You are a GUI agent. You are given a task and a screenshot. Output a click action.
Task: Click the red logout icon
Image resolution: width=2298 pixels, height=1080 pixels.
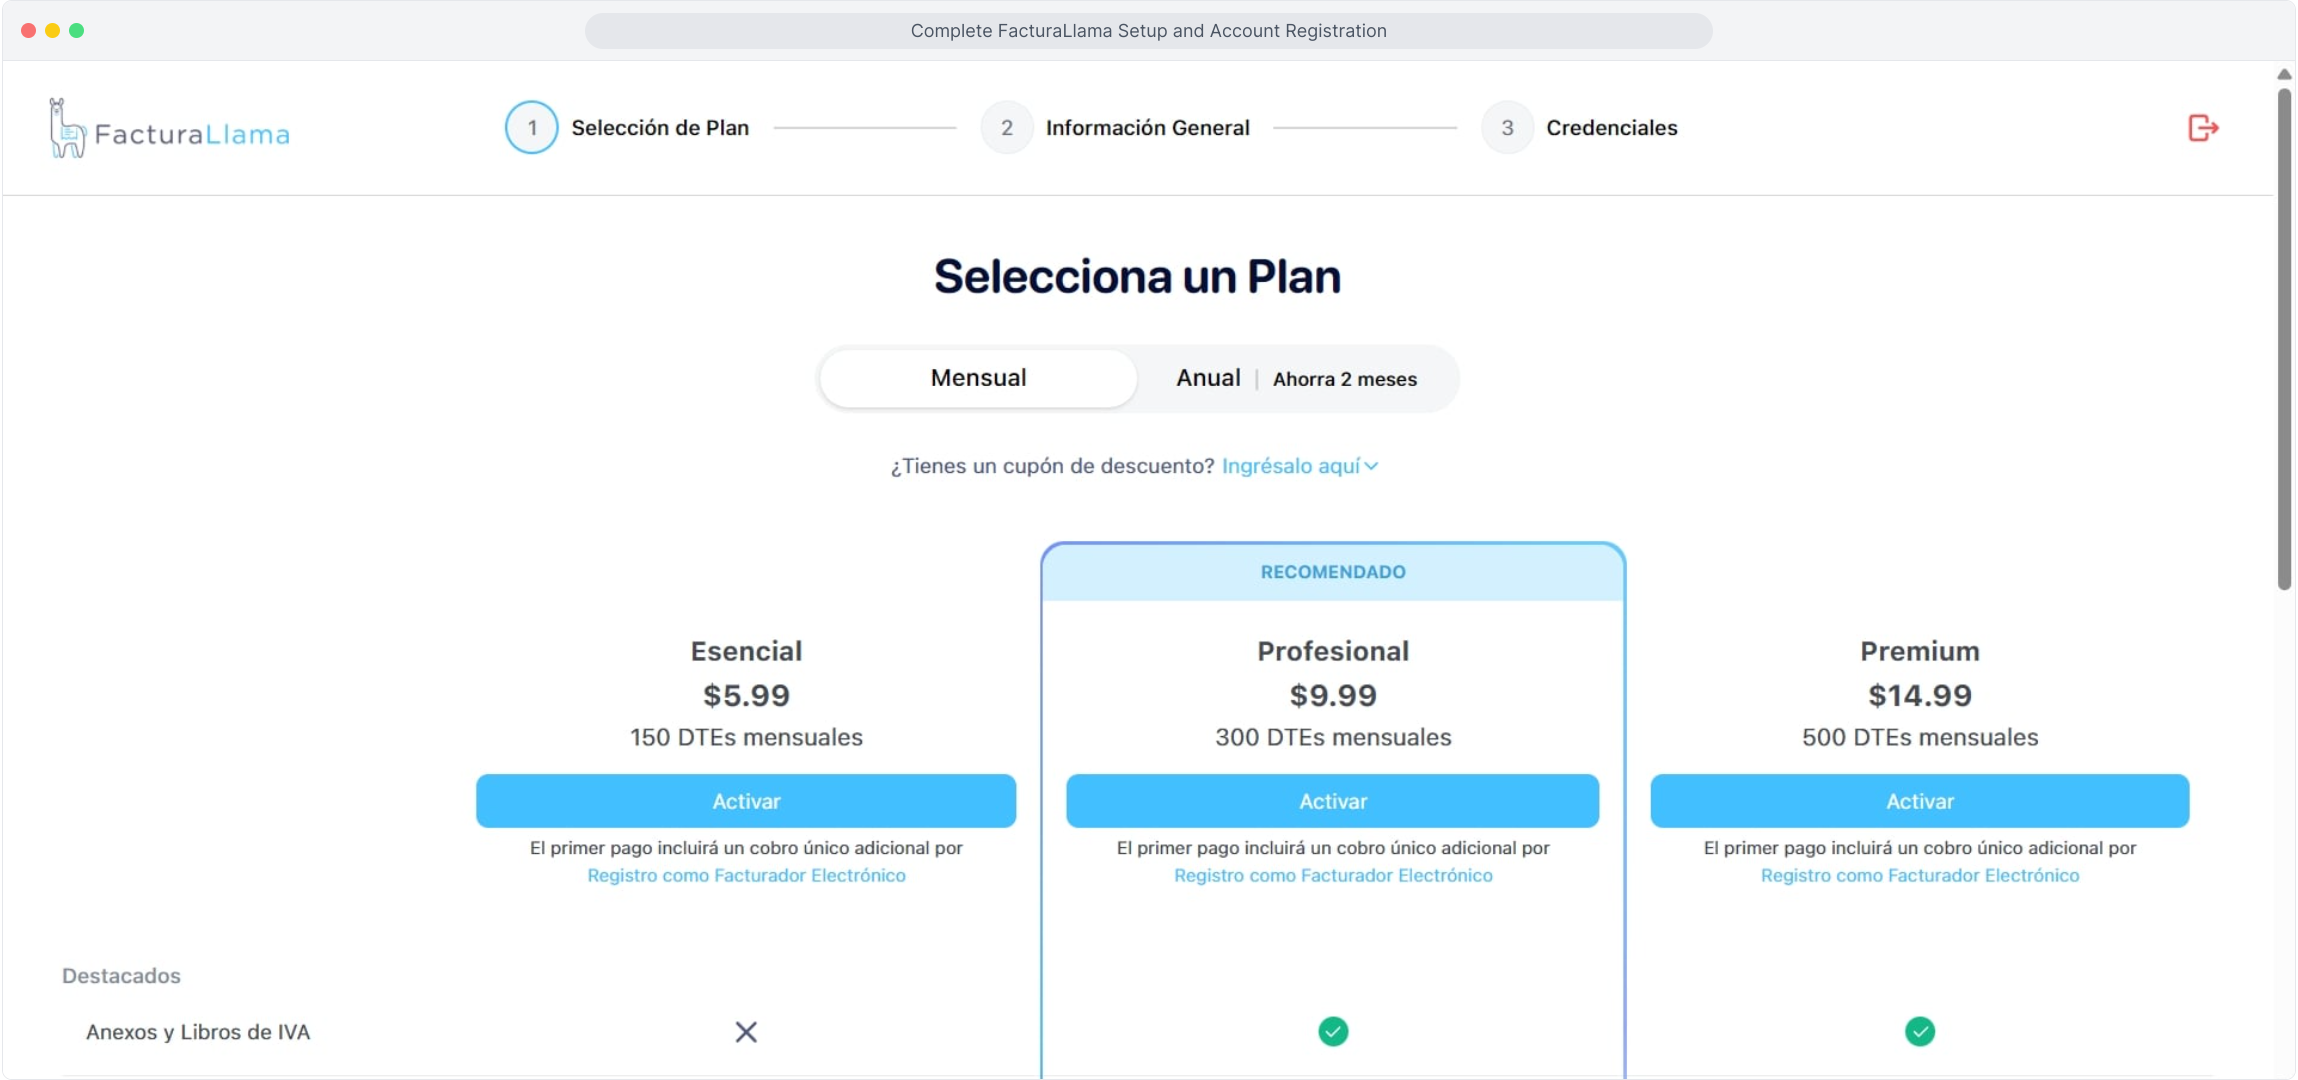(2202, 128)
